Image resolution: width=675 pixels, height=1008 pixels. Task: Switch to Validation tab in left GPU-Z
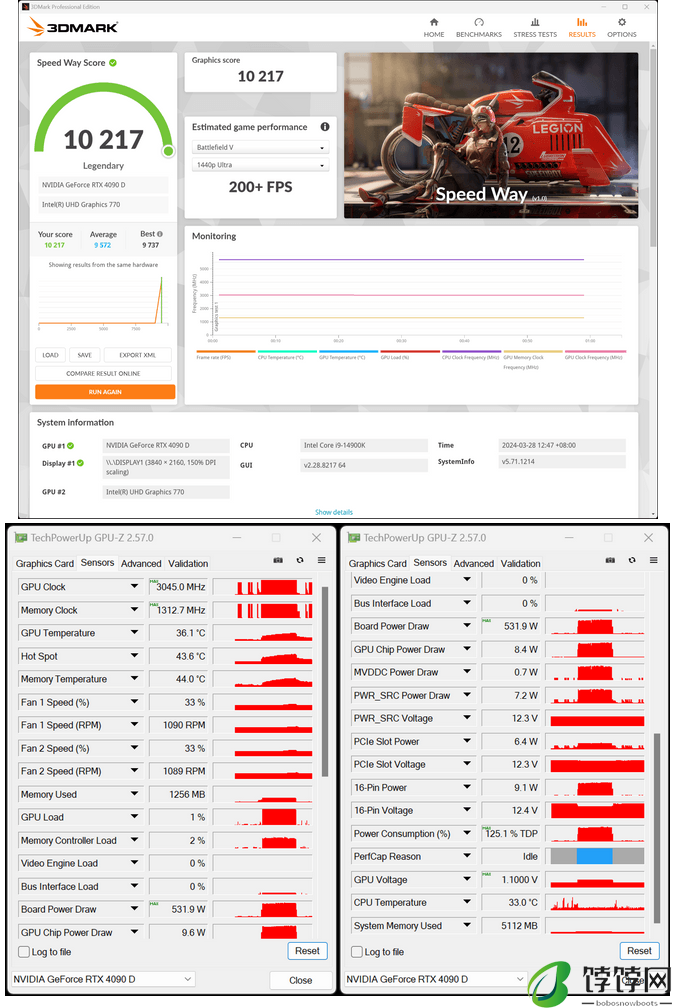coord(188,563)
